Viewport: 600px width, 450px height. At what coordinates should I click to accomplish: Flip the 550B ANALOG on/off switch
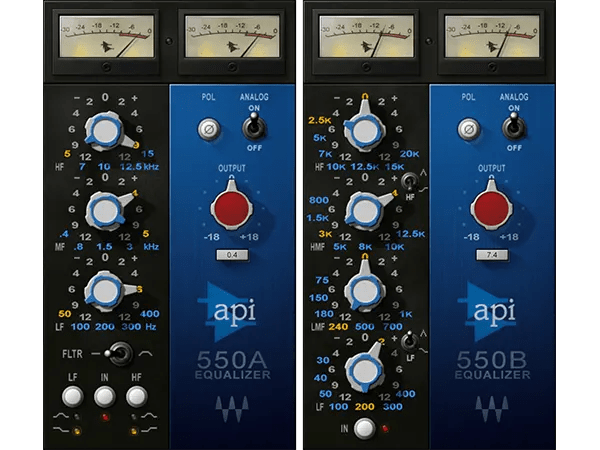(514, 127)
